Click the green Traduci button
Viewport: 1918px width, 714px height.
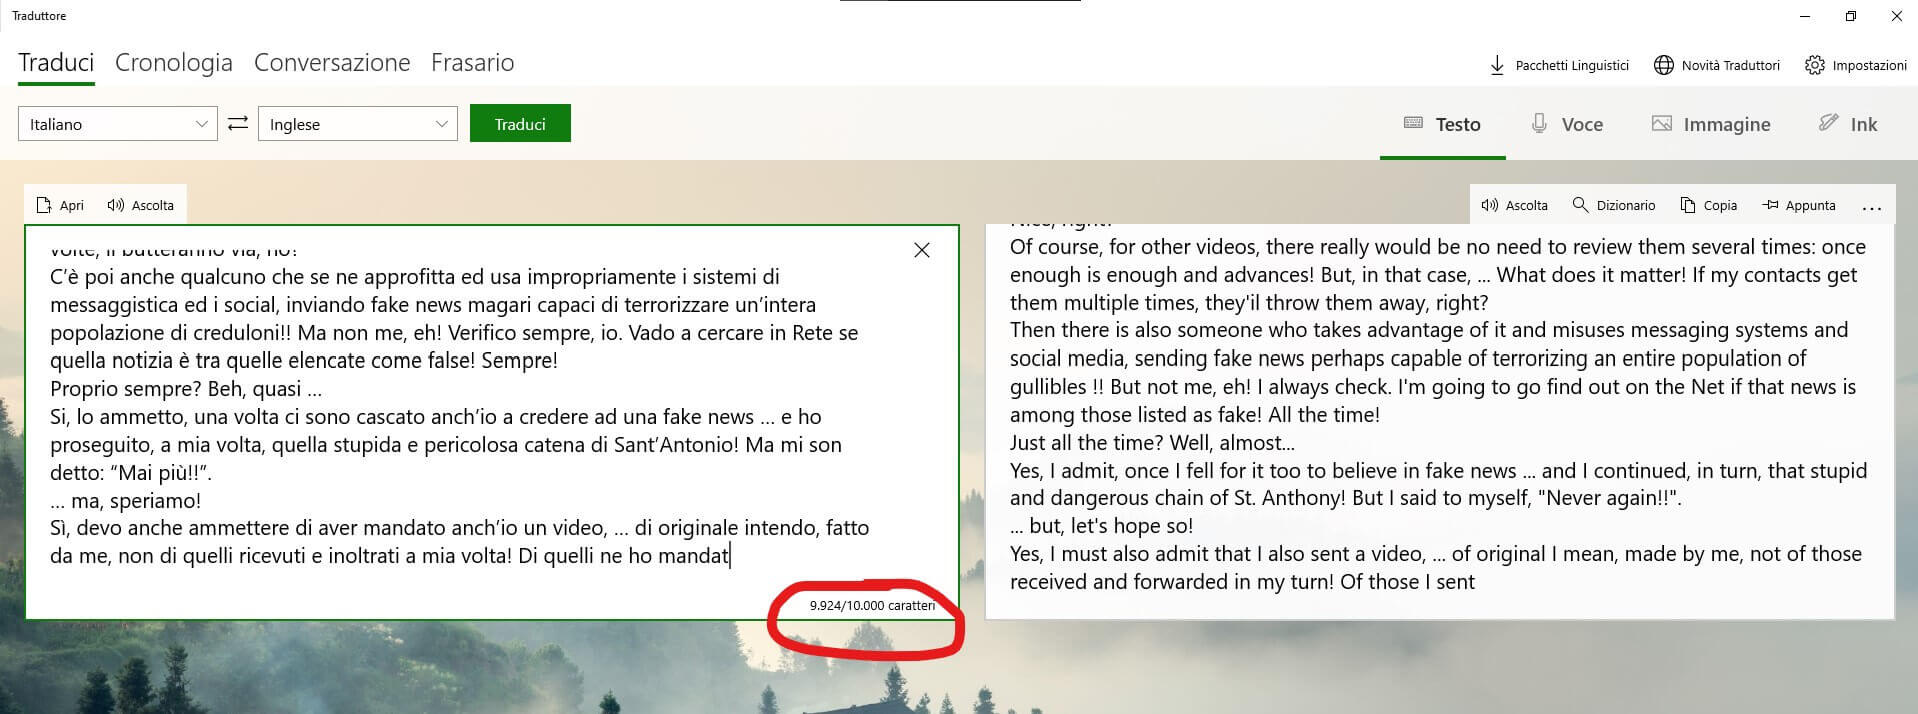click(520, 124)
